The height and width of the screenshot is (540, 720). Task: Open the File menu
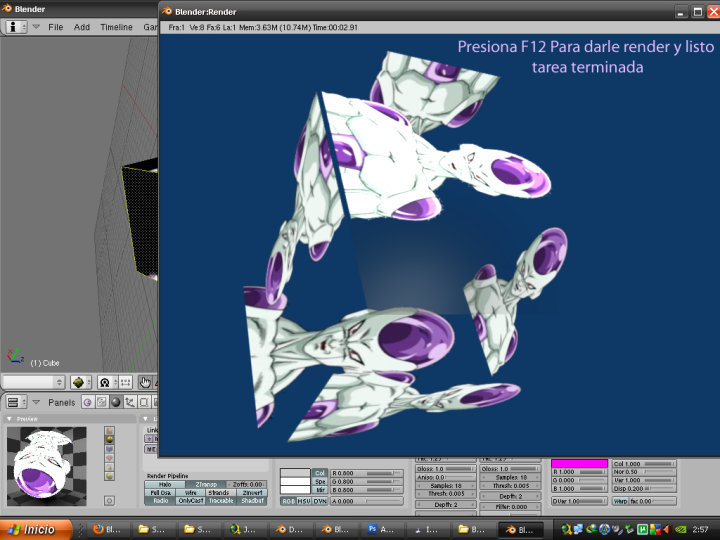tap(56, 27)
